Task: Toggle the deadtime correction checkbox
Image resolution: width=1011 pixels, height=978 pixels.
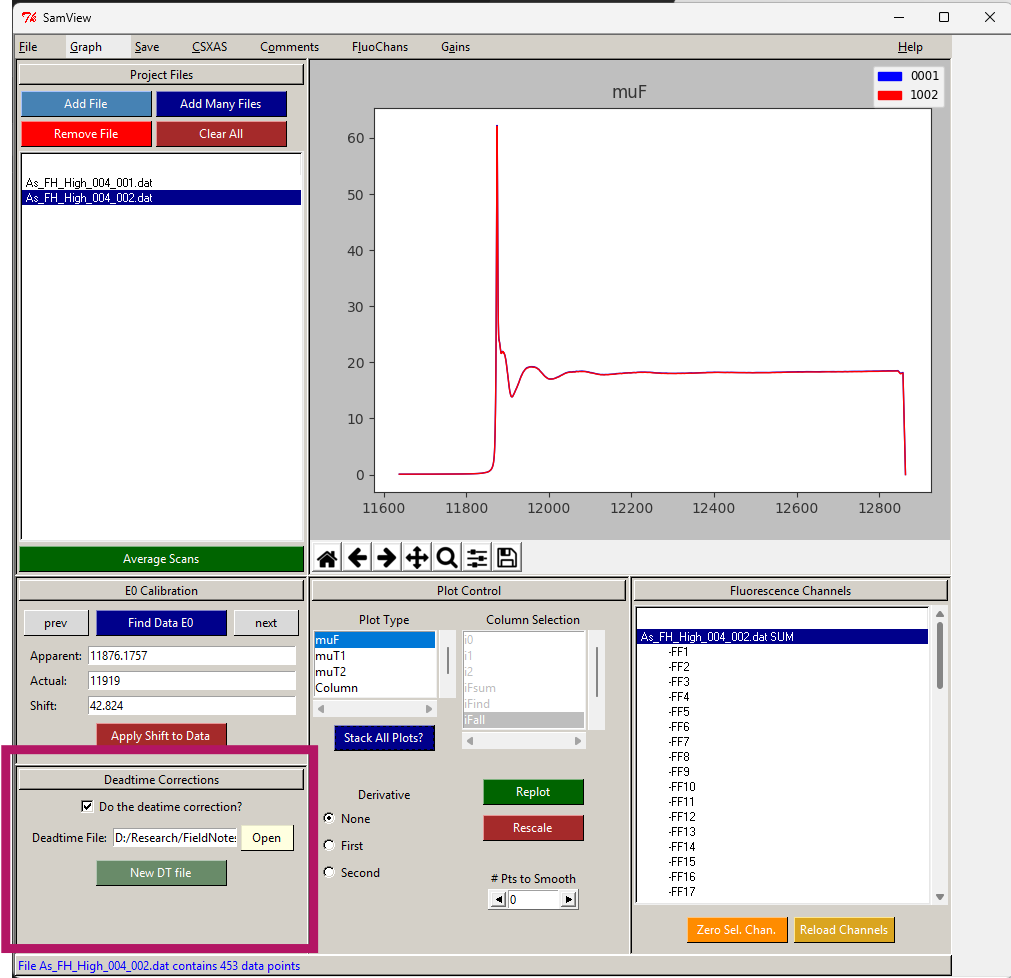Action: pyautogui.click(x=86, y=807)
